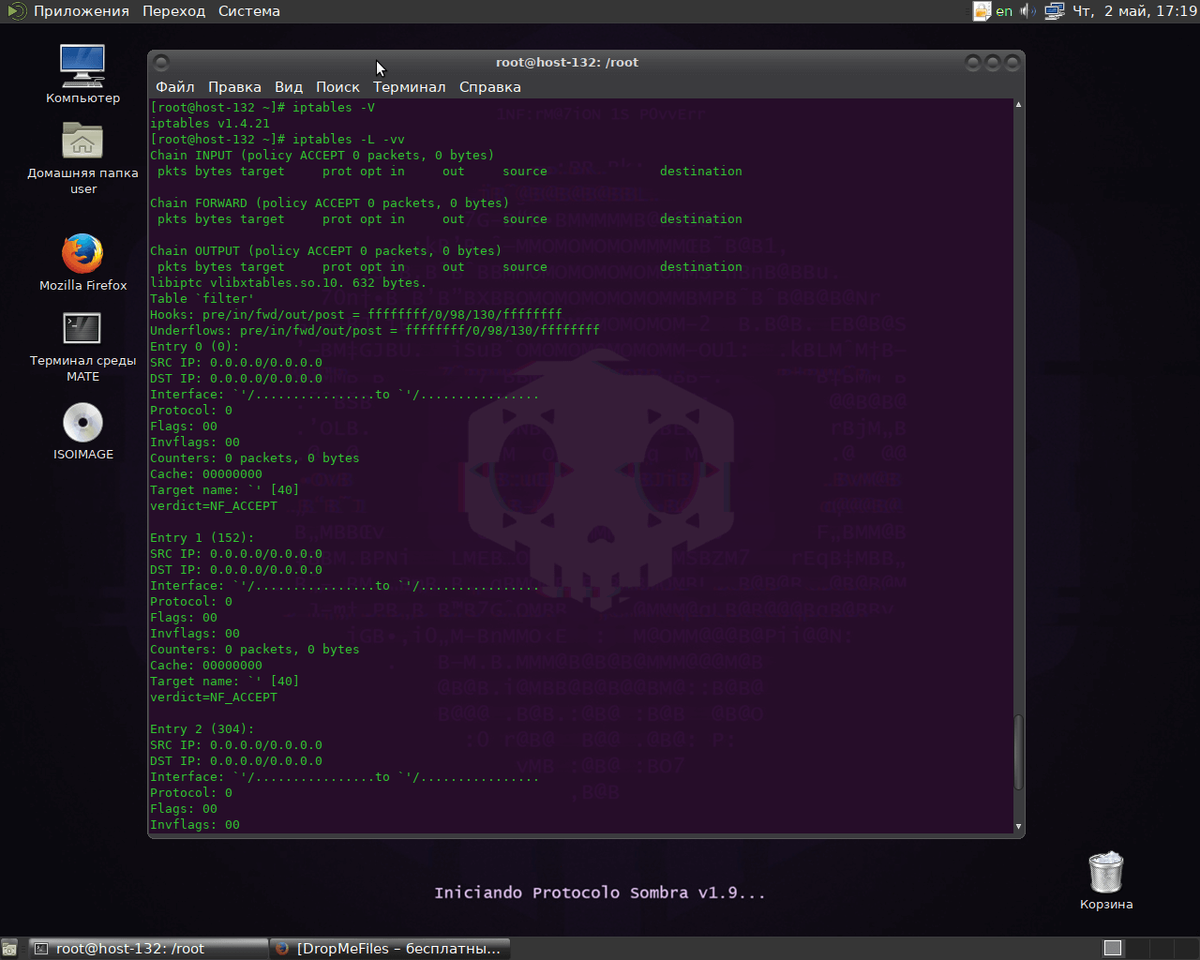Viewport: 1200px width, 960px height.
Task: Open the network connections tray icon
Action: pos(1054,11)
